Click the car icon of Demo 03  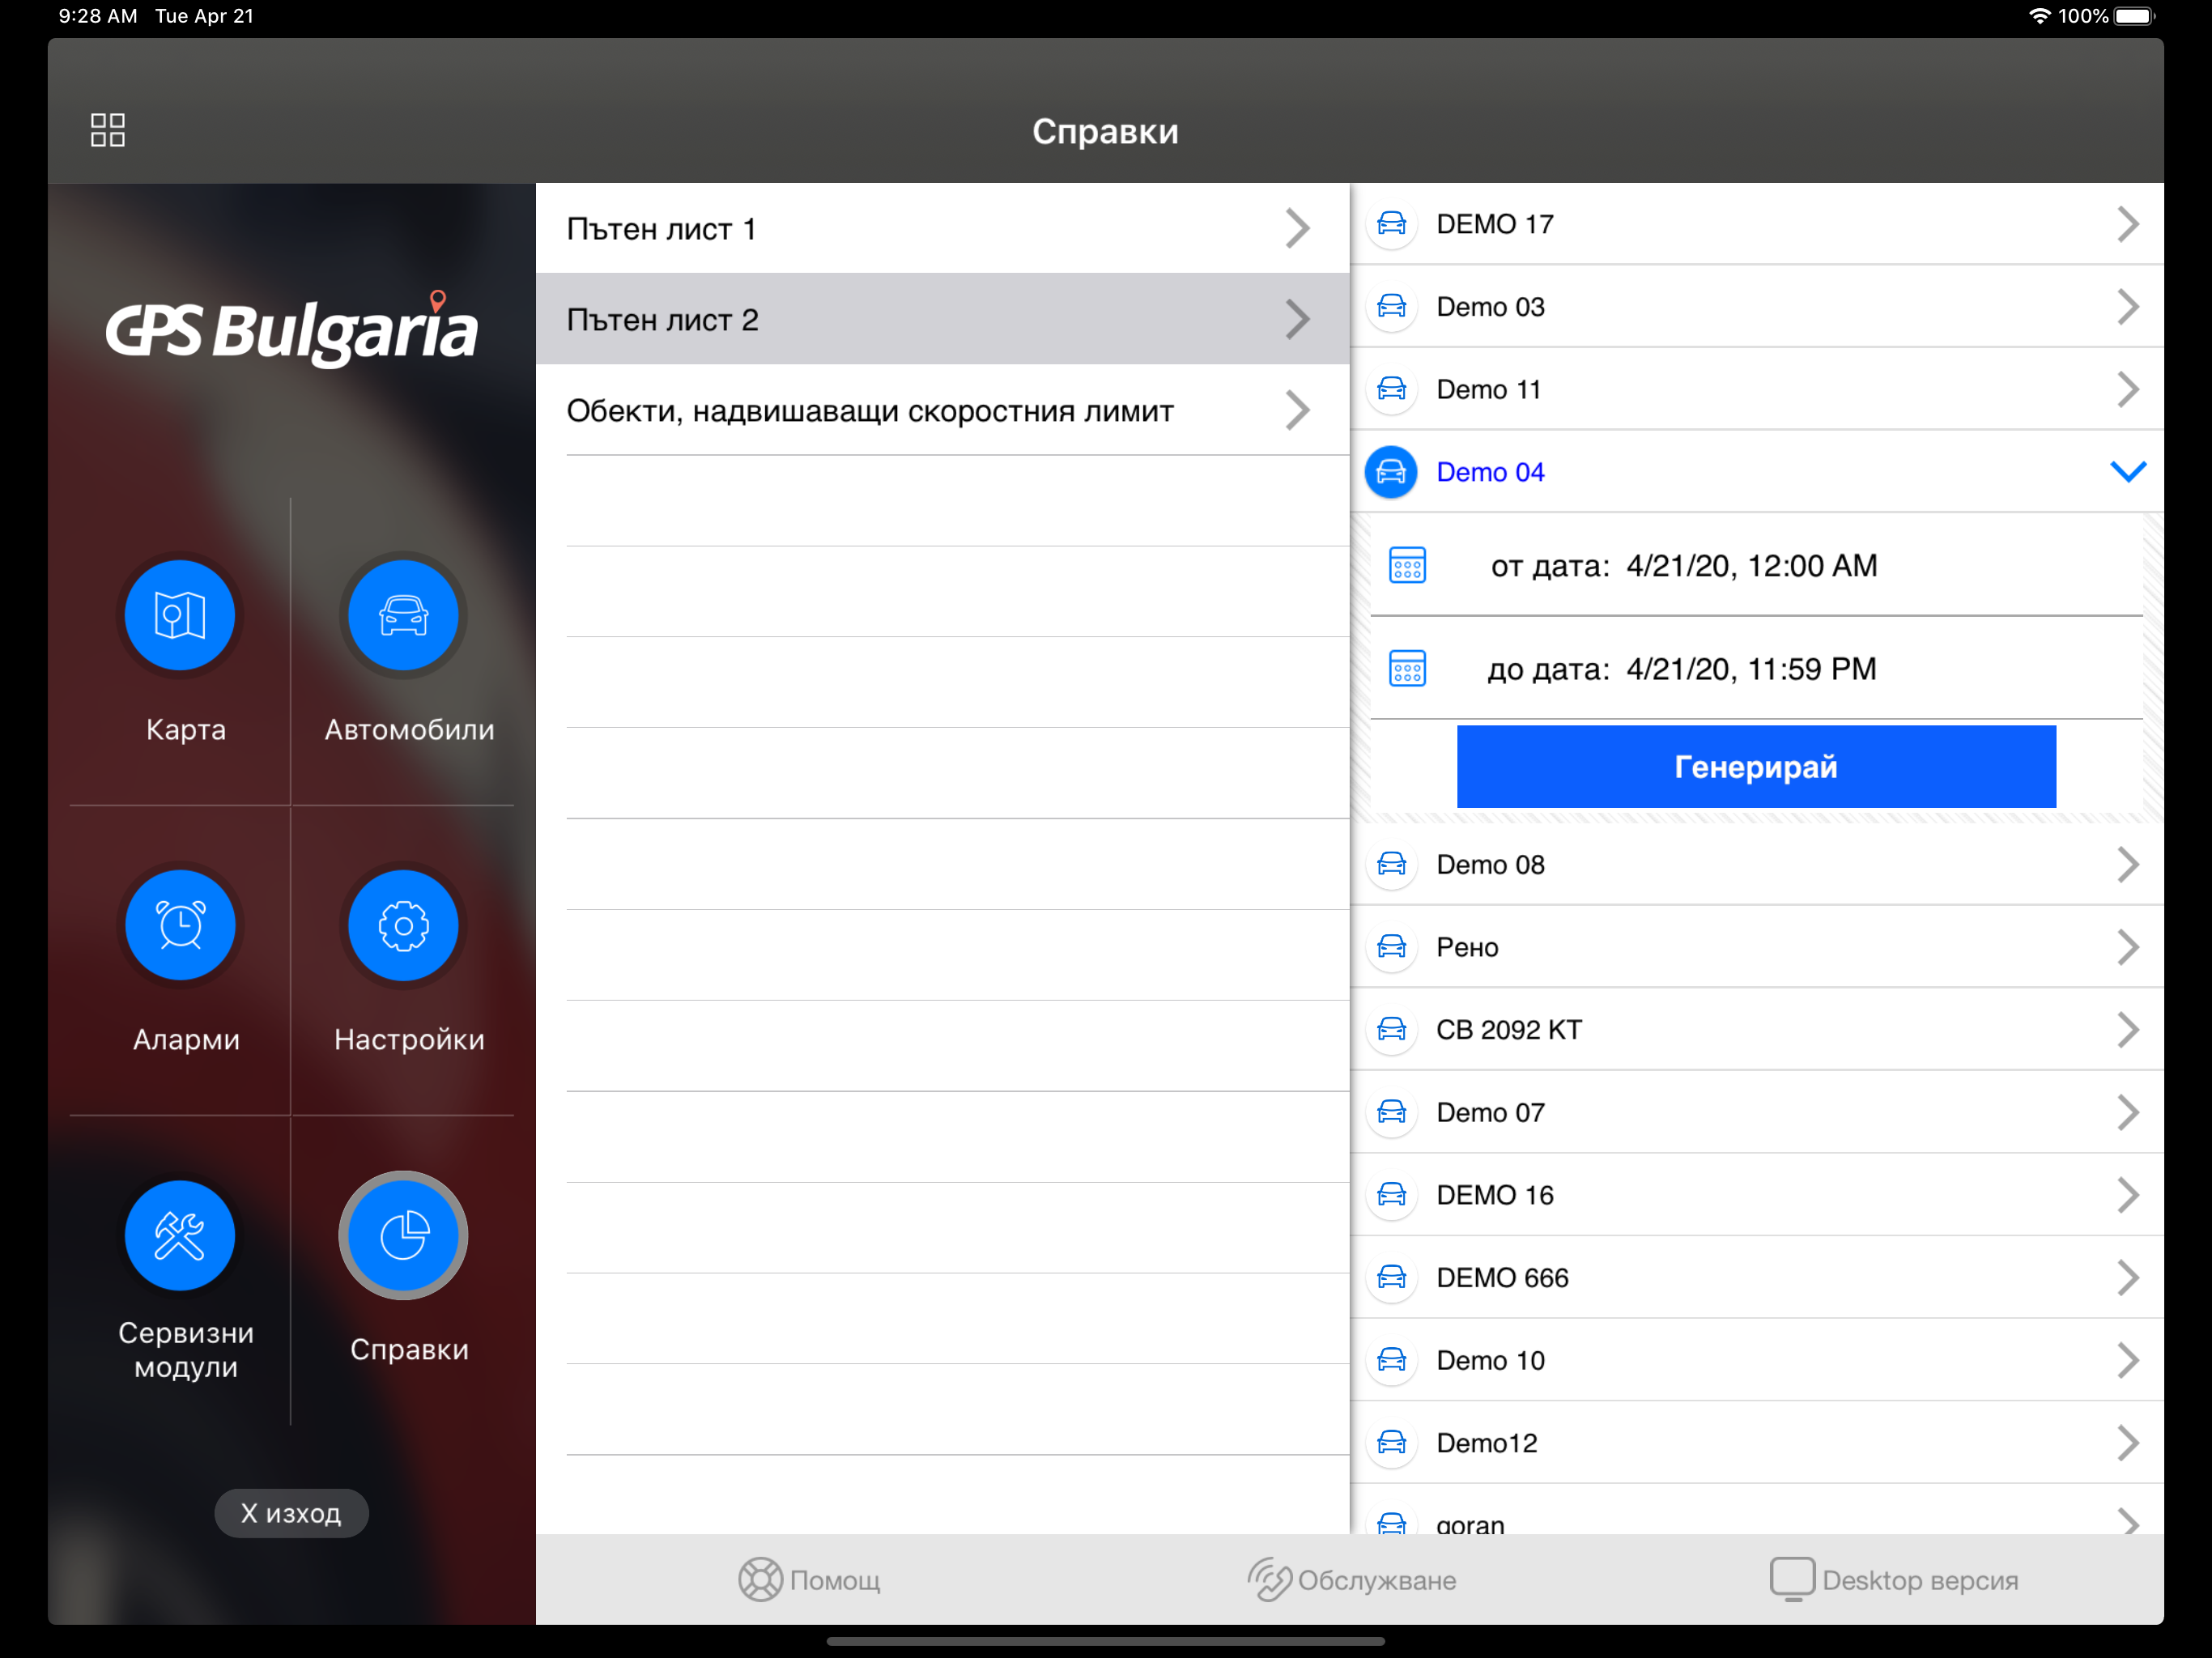coord(1391,306)
